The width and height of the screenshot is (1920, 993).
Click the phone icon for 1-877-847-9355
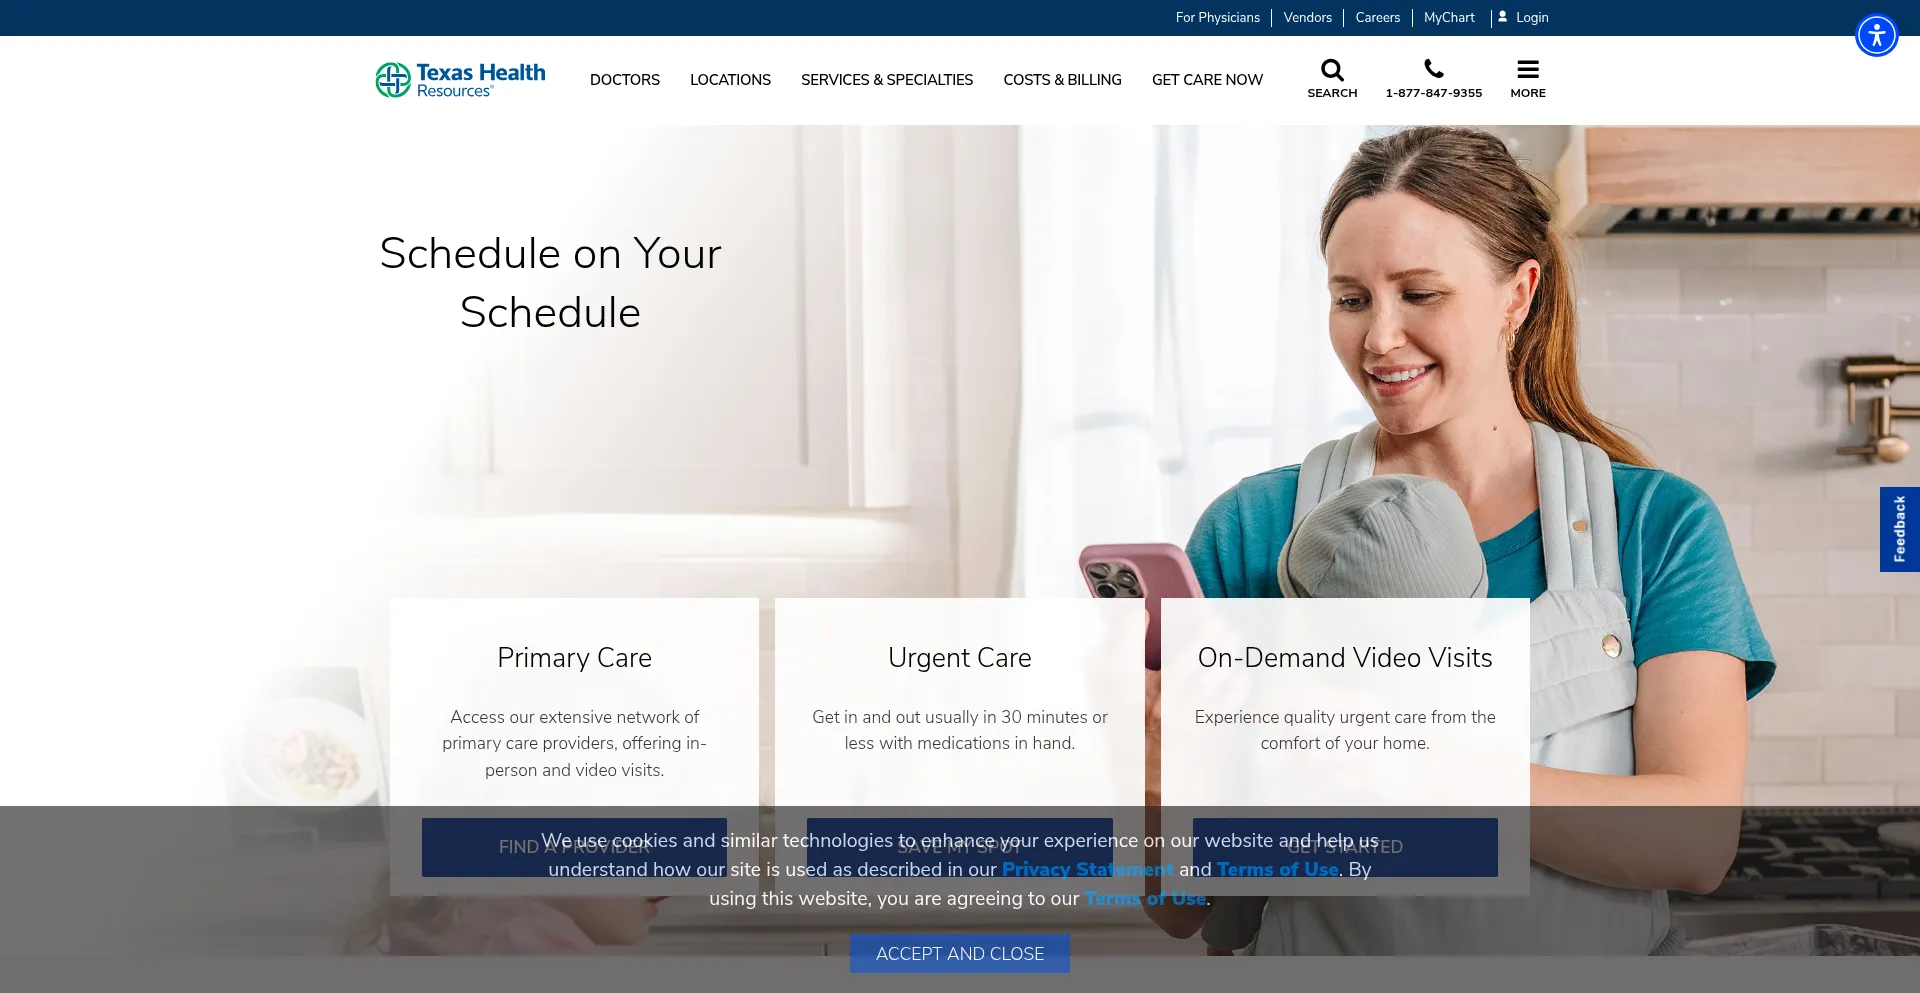coord(1433,69)
